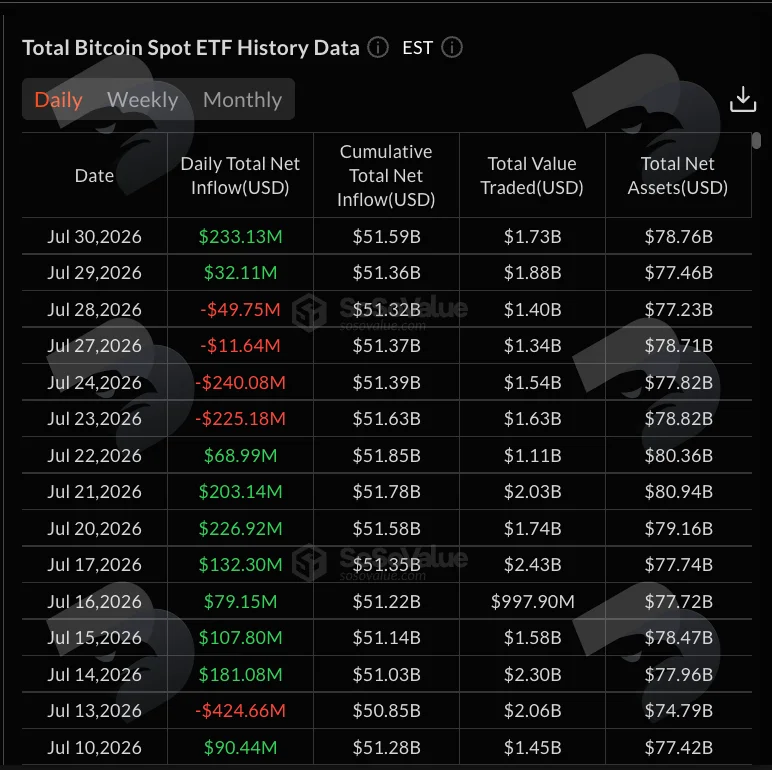Select the Jul 30,2026 date cell
This screenshot has height=770, width=772.
click(x=95, y=236)
